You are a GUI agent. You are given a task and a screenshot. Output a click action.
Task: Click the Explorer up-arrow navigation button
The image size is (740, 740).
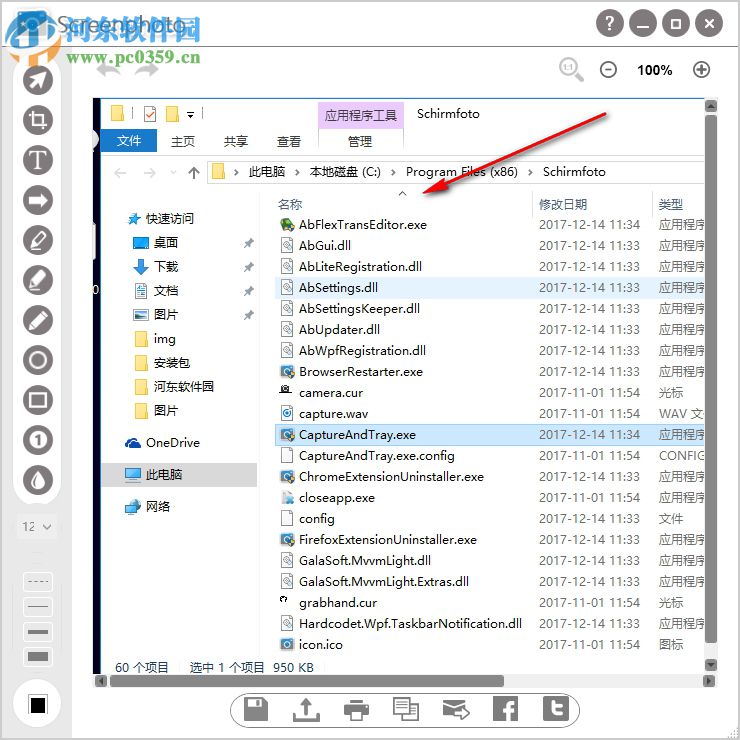click(x=193, y=173)
